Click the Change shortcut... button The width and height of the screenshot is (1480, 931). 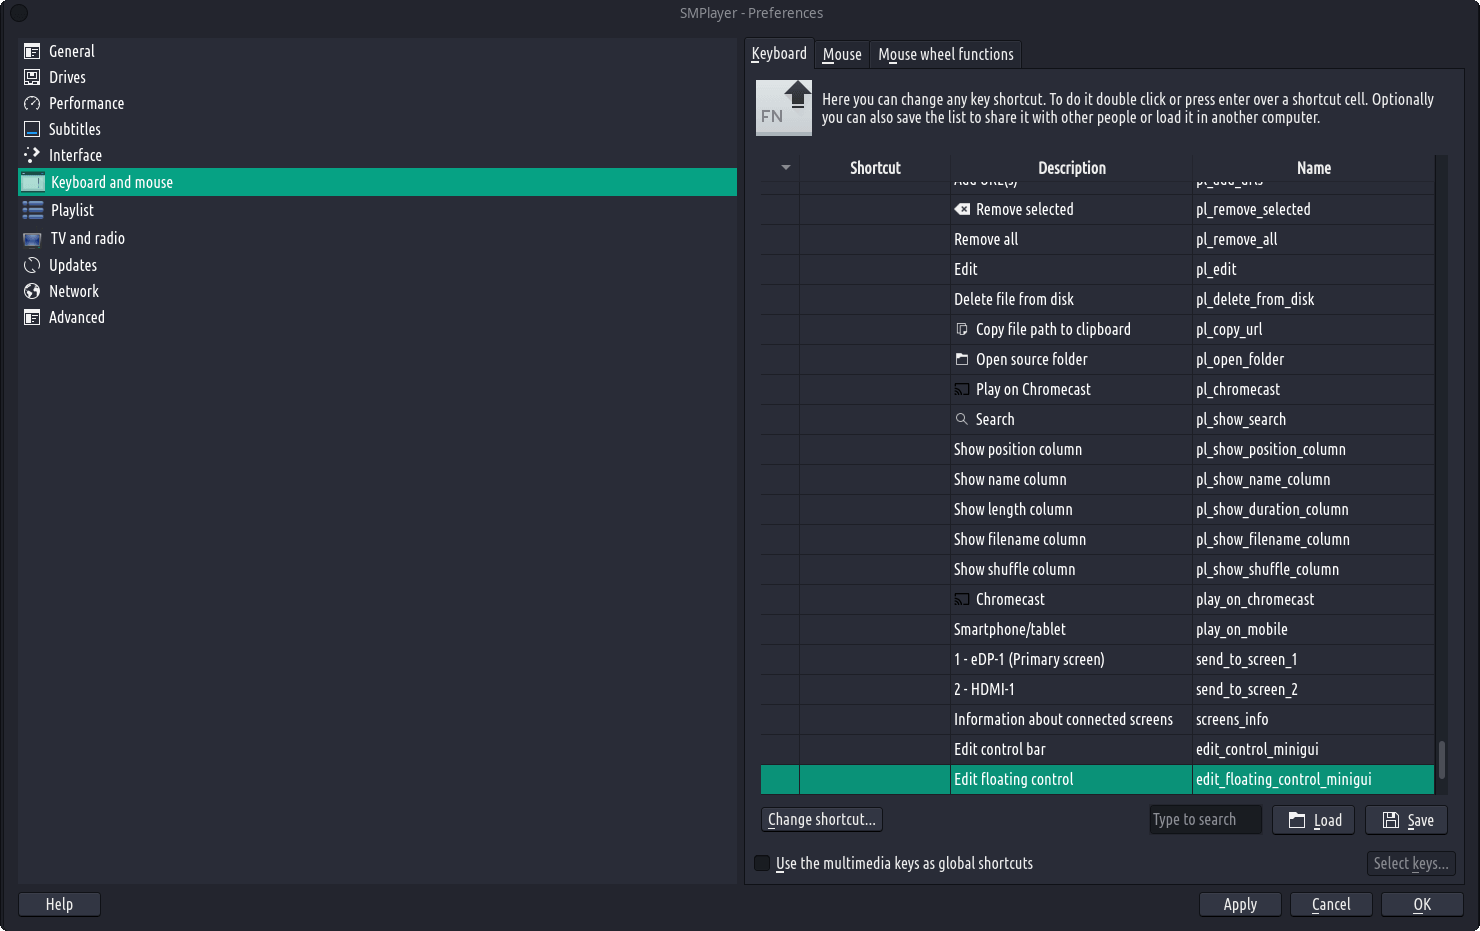[822, 819]
